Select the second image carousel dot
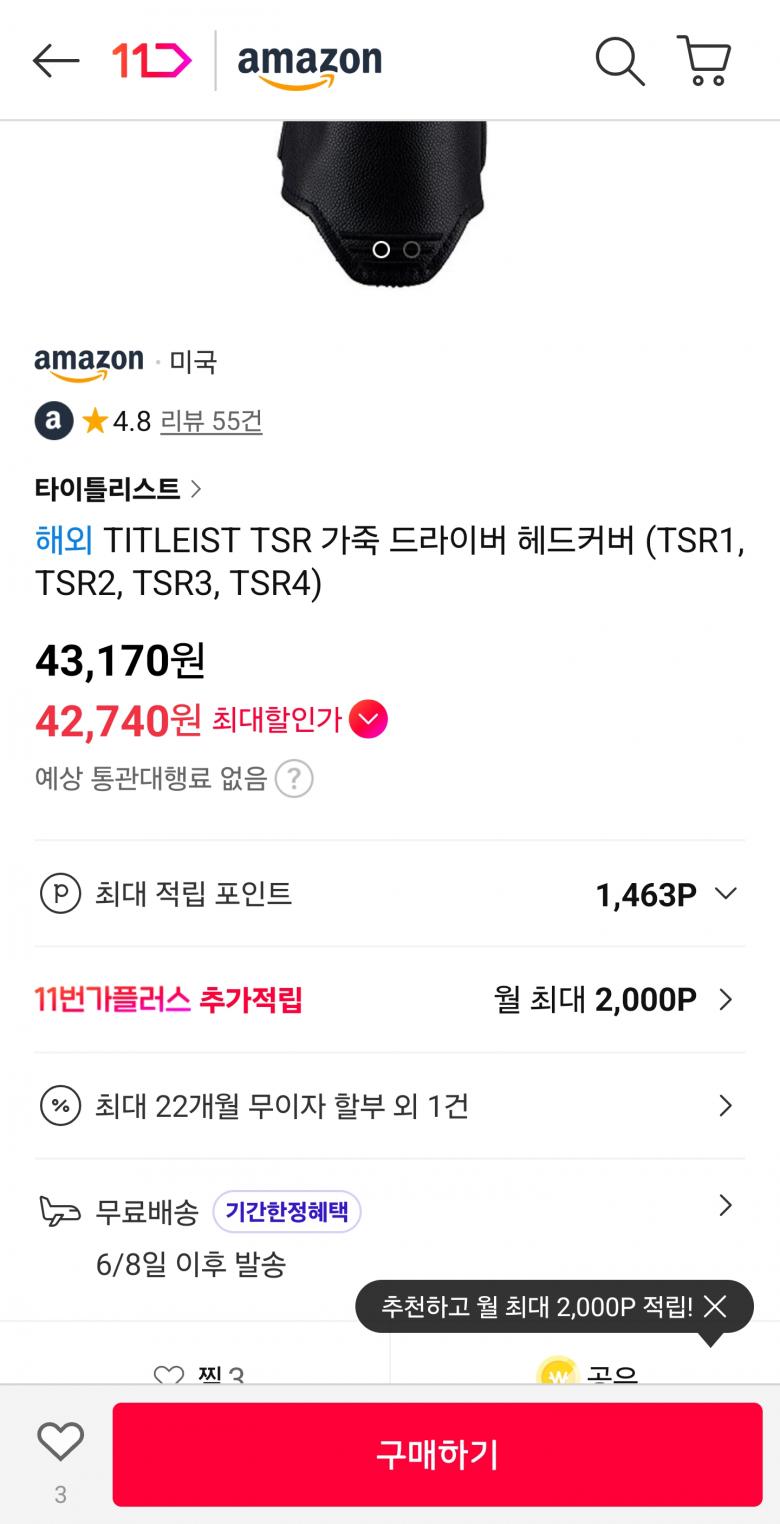The image size is (780, 1524). click(411, 249)
